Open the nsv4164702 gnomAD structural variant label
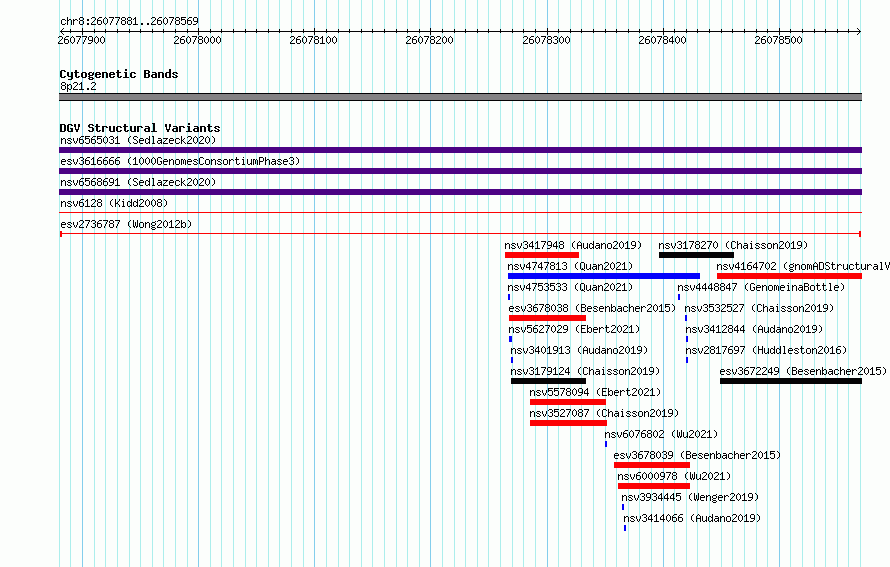The width and height of the screenshot is (890, 567). coord(803,266)
